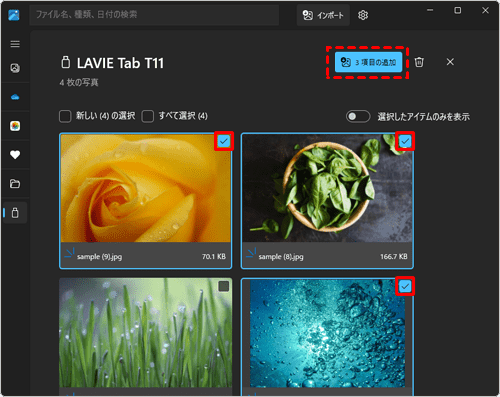Uncheck the sample (9).jpg checkbox
500x397 pixels.
(224, 141)
